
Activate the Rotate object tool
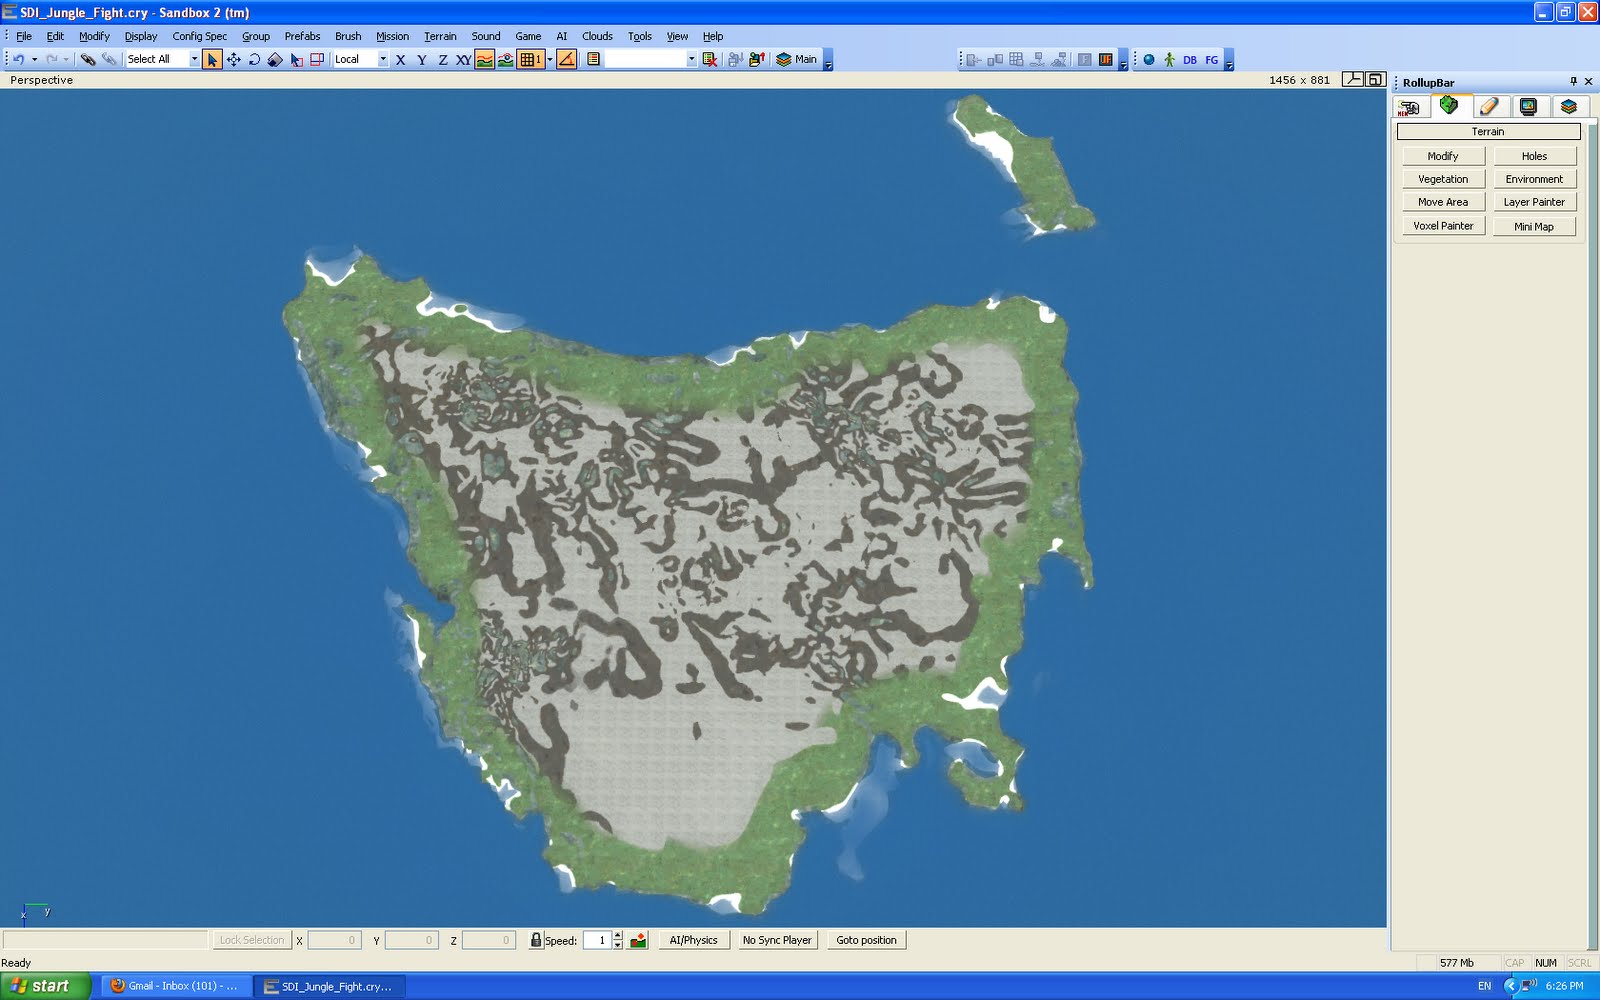point(254,60)
